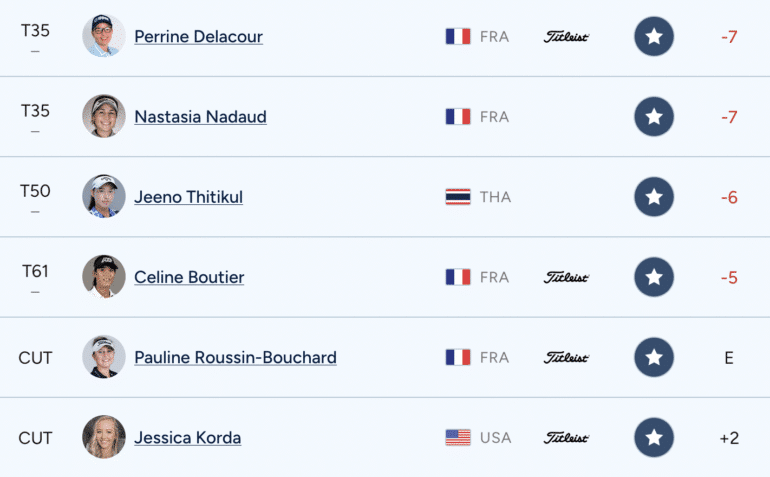
Task: Open Pauline Roussin-Bouchard name link
Action: click(x=235, y=357)
